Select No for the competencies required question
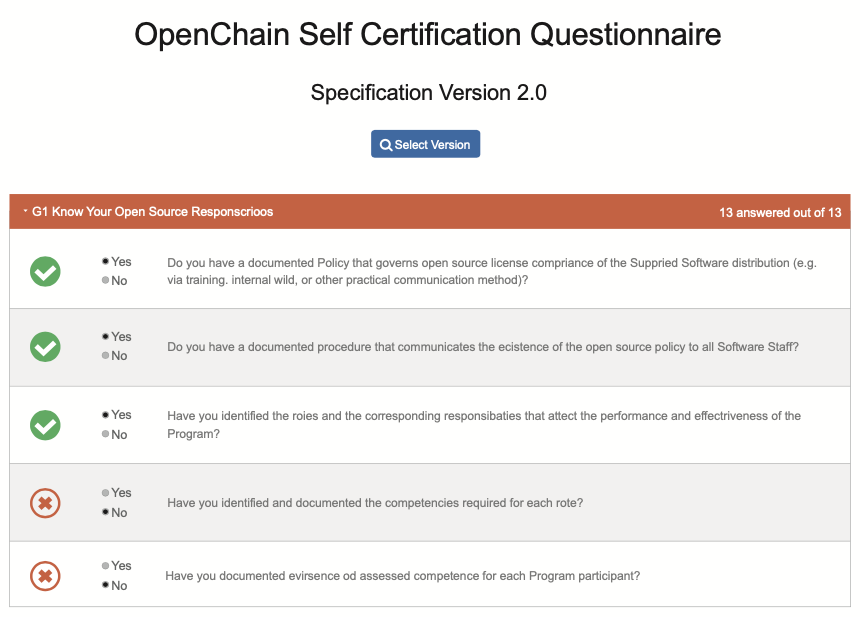 106,512
